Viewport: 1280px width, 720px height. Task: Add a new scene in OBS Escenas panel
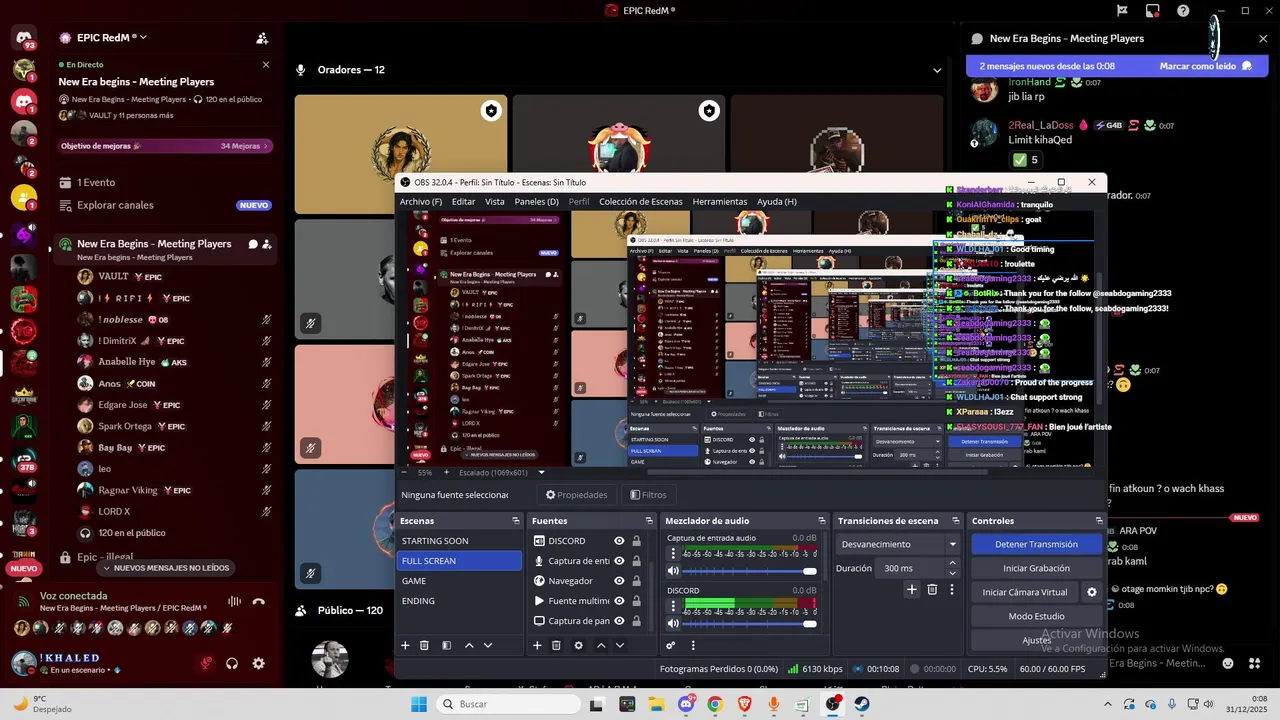coord(405,646)
